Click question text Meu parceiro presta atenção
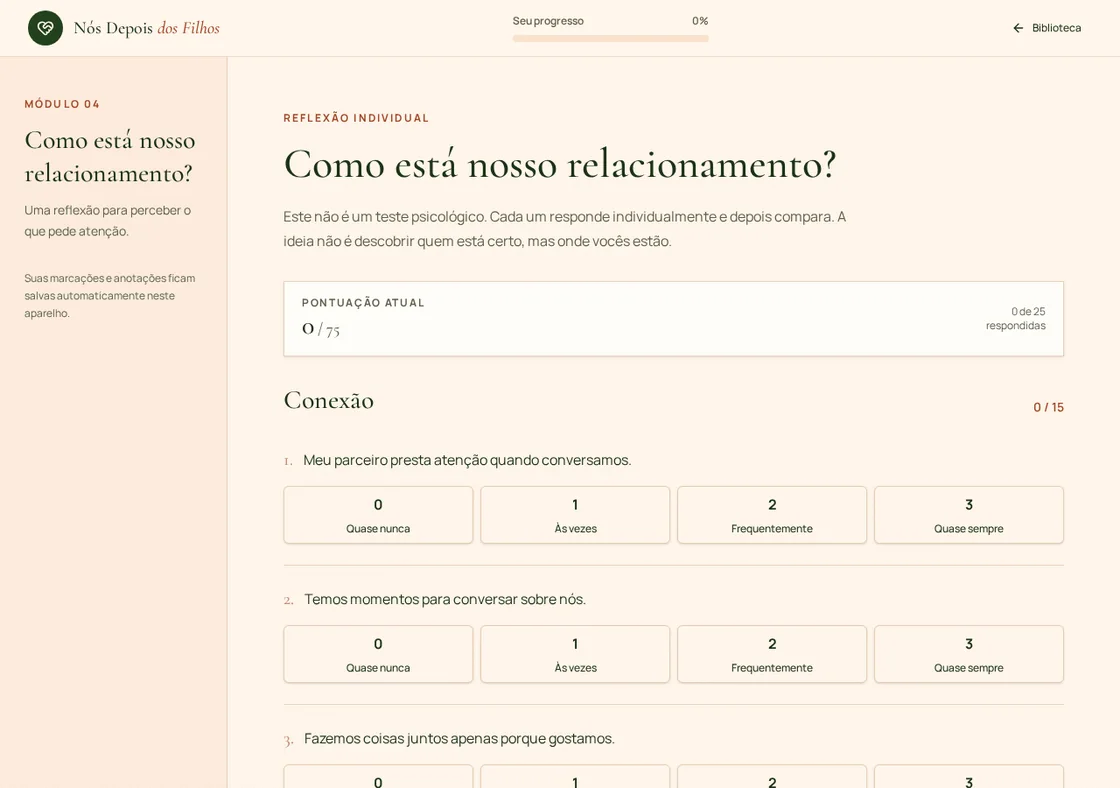Screen dimensions: 1120x788 coord(467,460)
